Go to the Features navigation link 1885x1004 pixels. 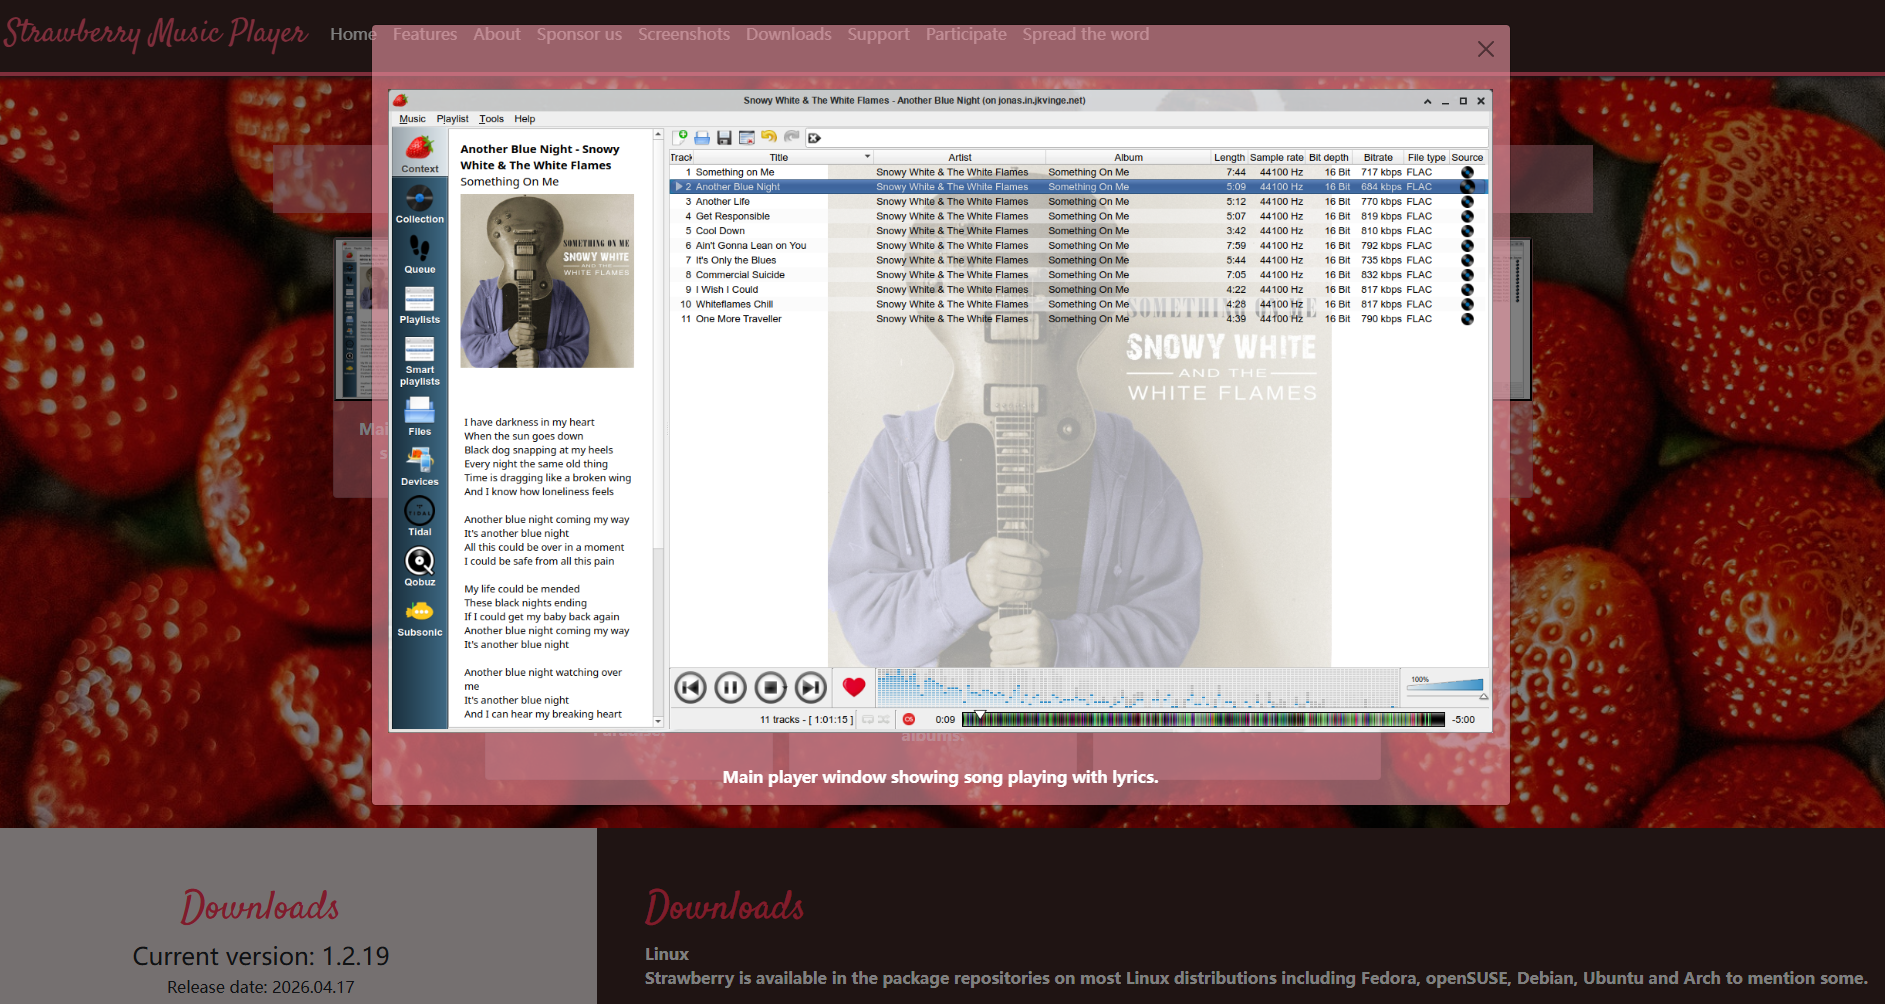click(425, 34)
